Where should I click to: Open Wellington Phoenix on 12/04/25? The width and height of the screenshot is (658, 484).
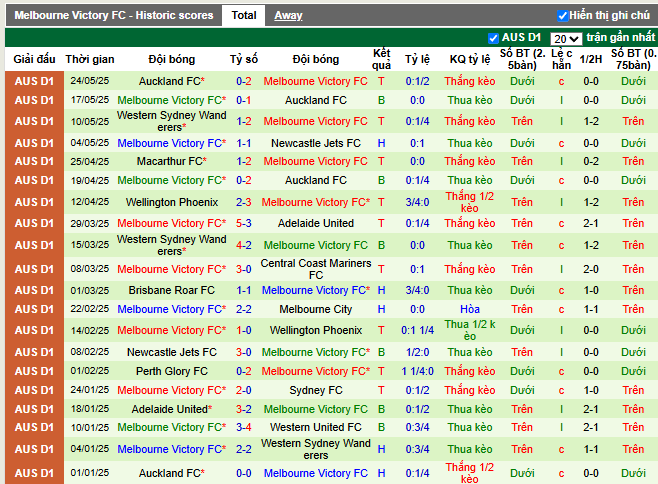172,202
